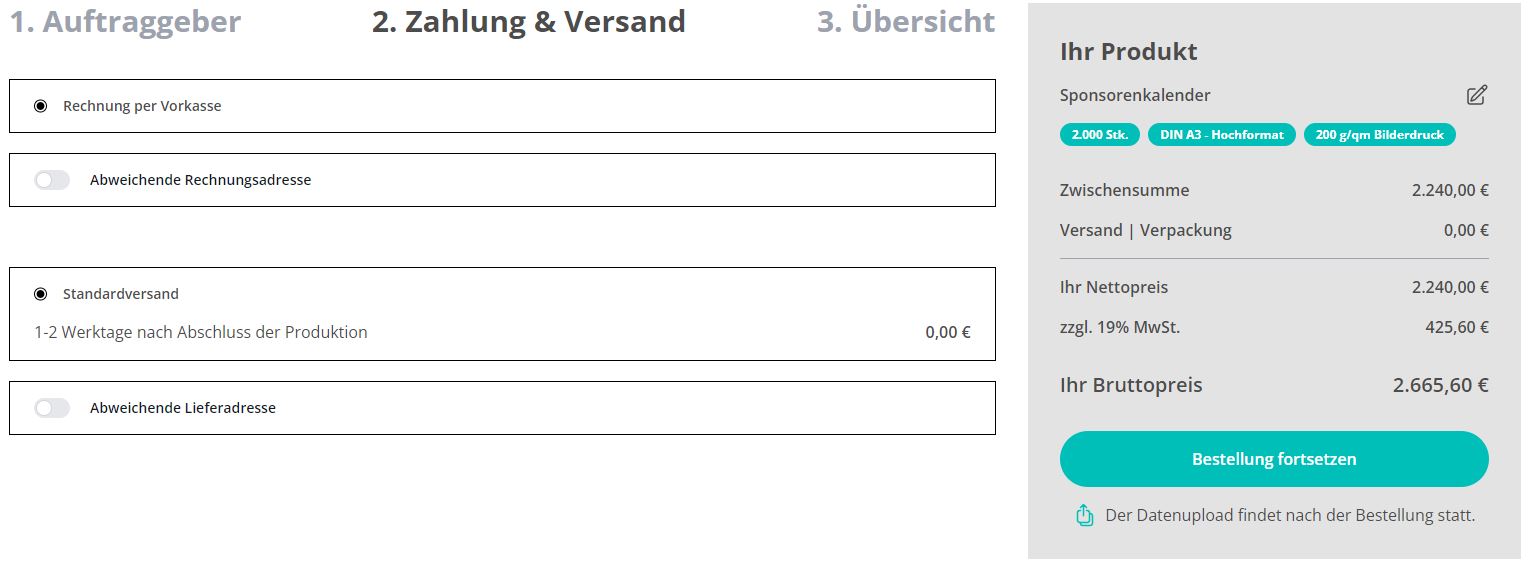Screen dimensions: 1528x565
Task: Click the Sponsorenkalender product name
Action: pos(1135,95)
